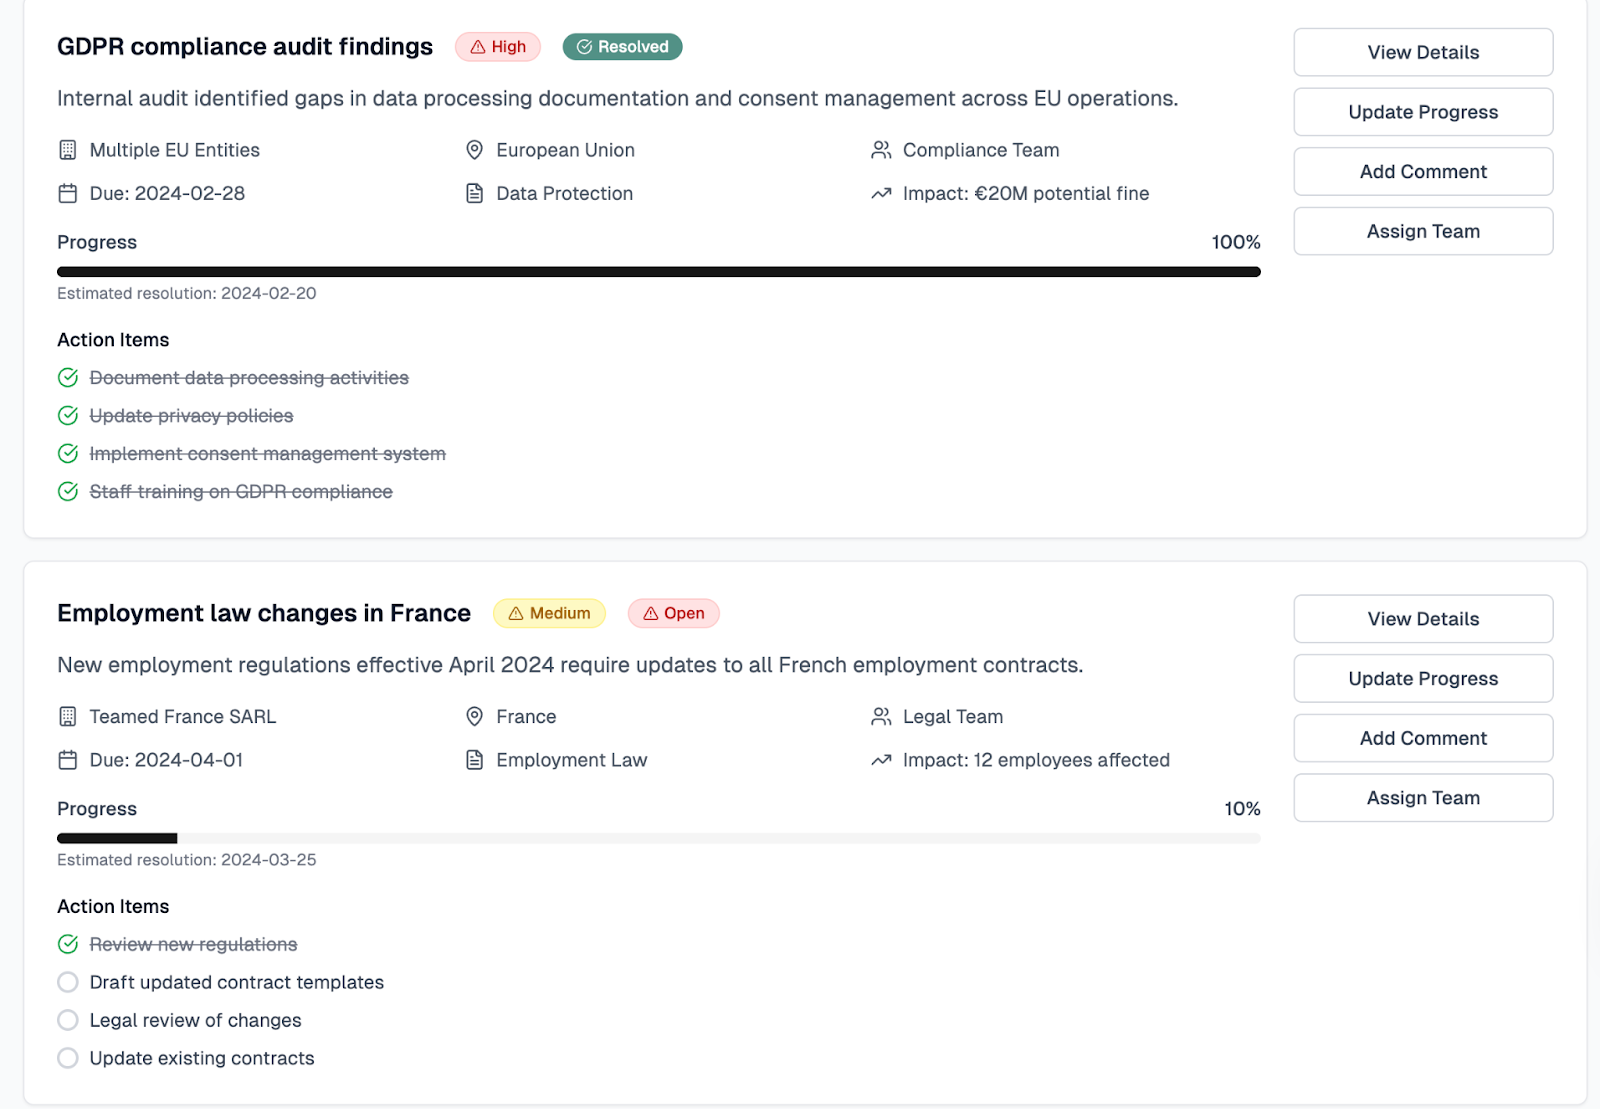
Task: Click the document icon beside Data Protection
Action: (473, 193)
